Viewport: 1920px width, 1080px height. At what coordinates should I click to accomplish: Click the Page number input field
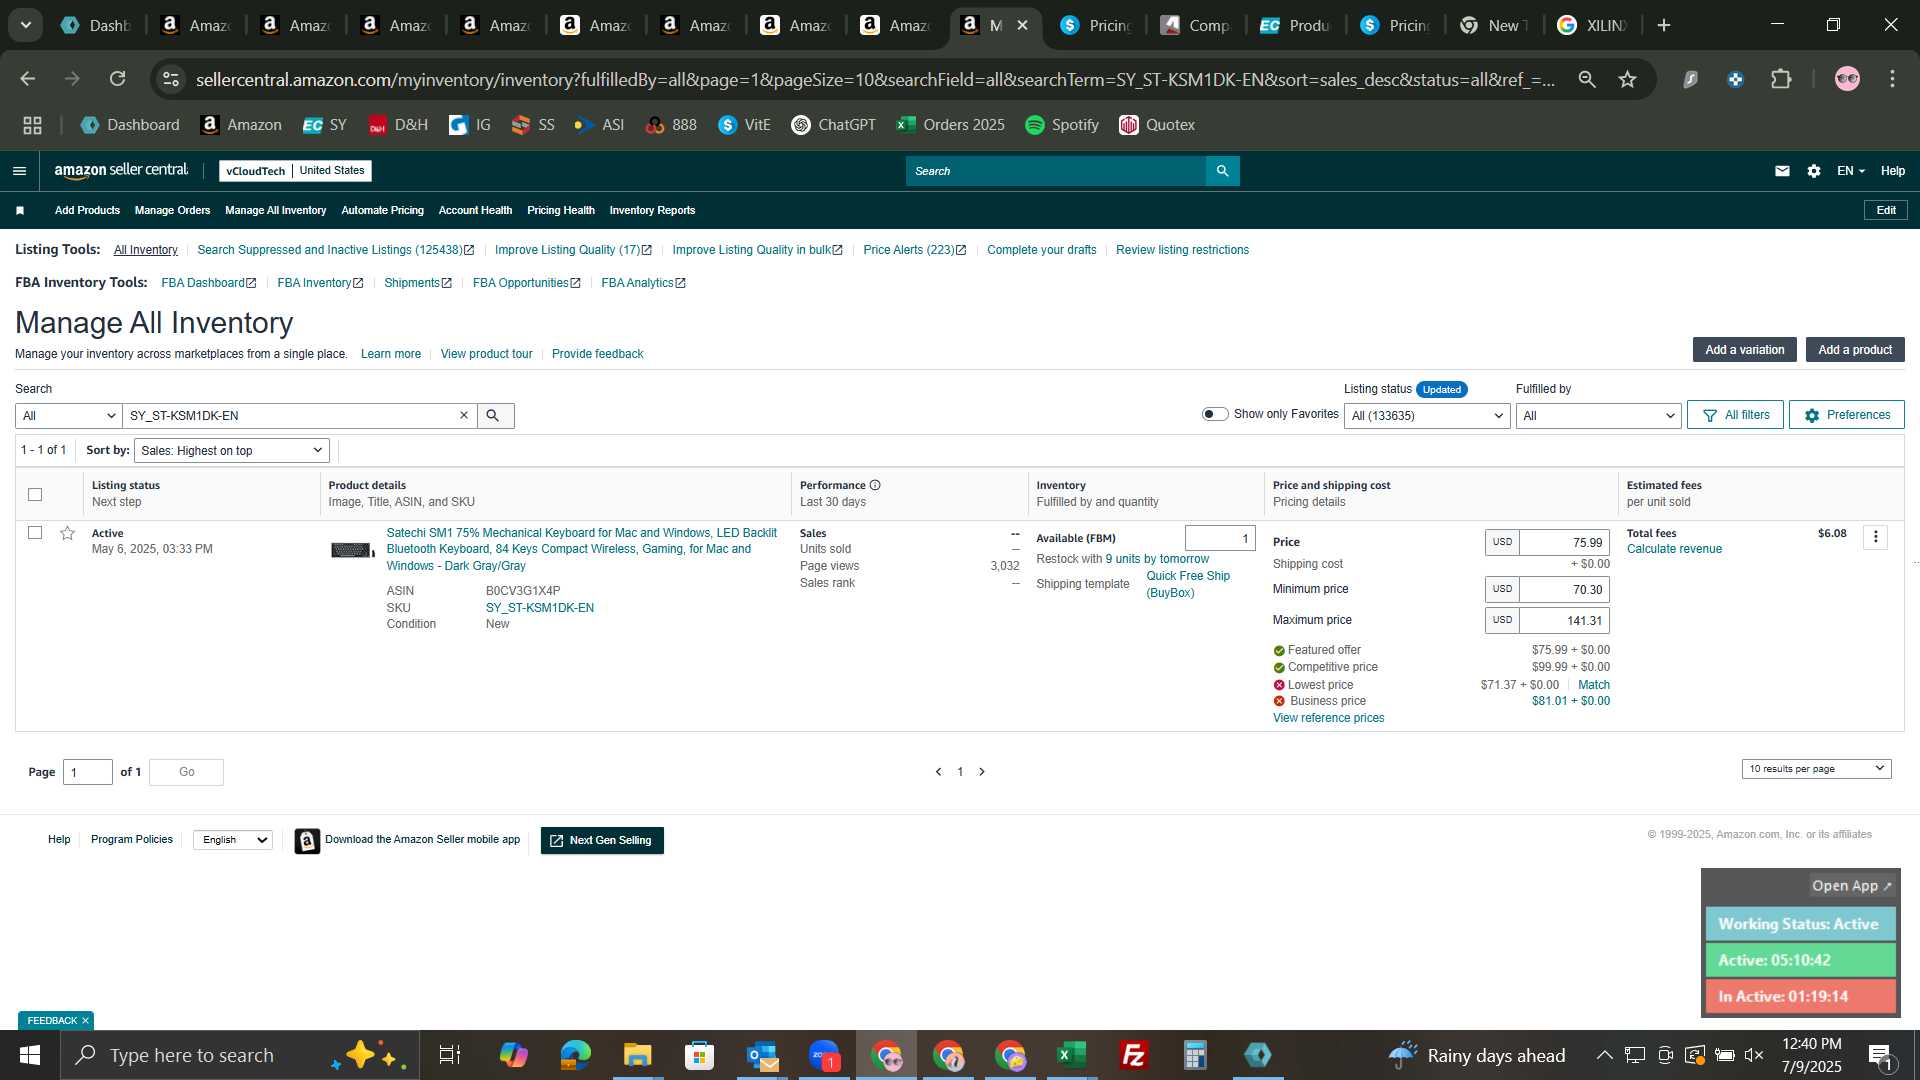click(88, 772)
